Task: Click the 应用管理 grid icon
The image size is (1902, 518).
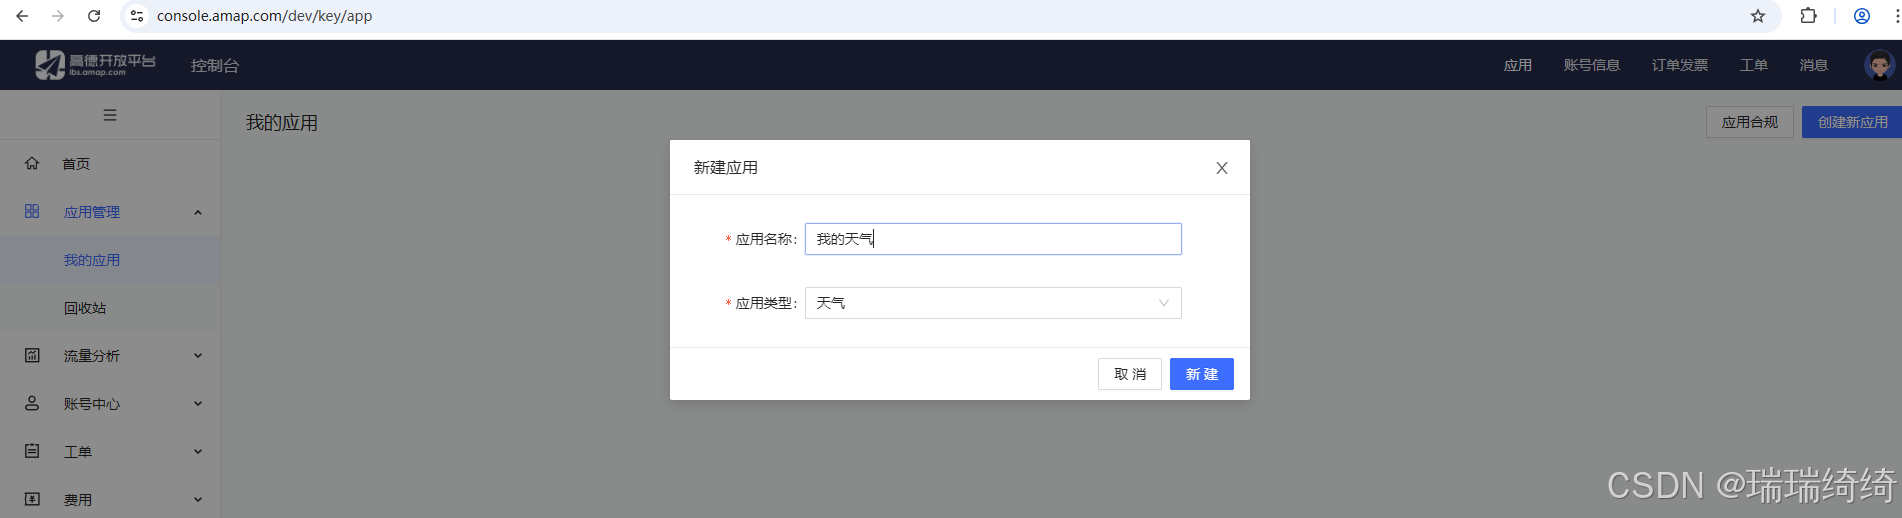Action: 32,211
